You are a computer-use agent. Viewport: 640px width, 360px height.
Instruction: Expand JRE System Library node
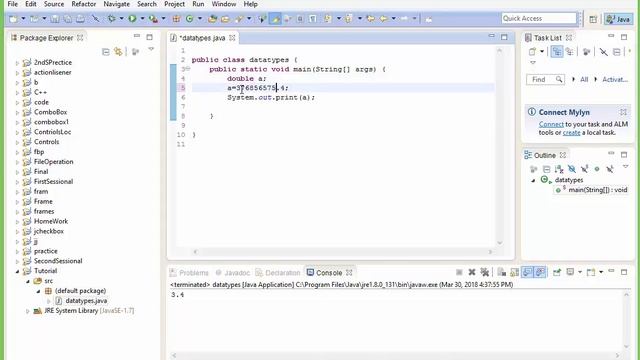point(28,311)
